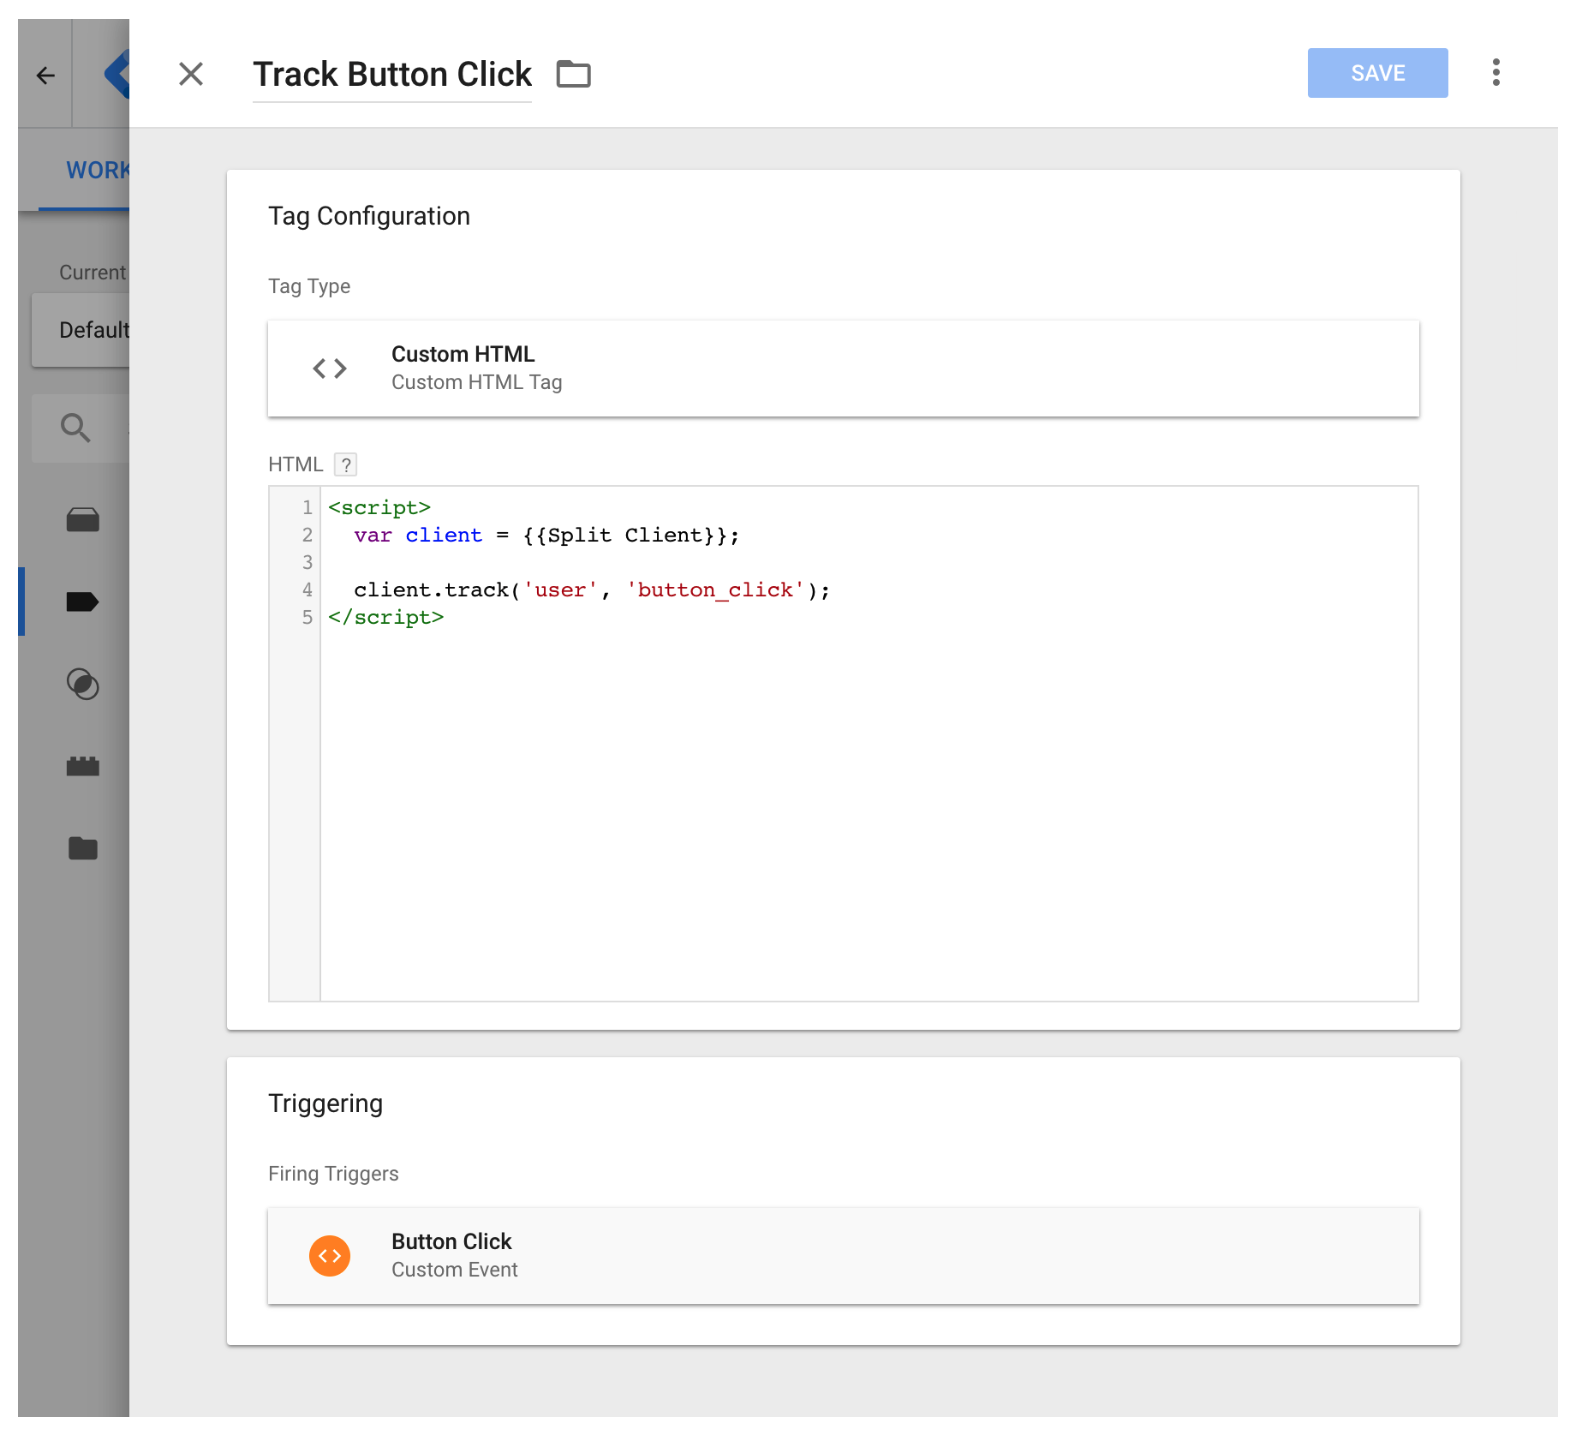1572x1436 pixels.
Task: Switch to the Workspace tab
Action: click(x=96, y=170)
